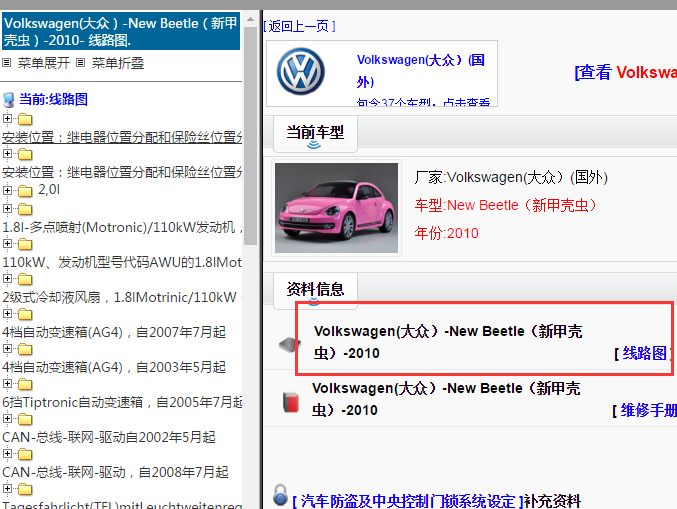Open first underlined 安装位置：继电器位置 entry
The width and height of the screenshot is (677, 509).
(x=122, y=137)
